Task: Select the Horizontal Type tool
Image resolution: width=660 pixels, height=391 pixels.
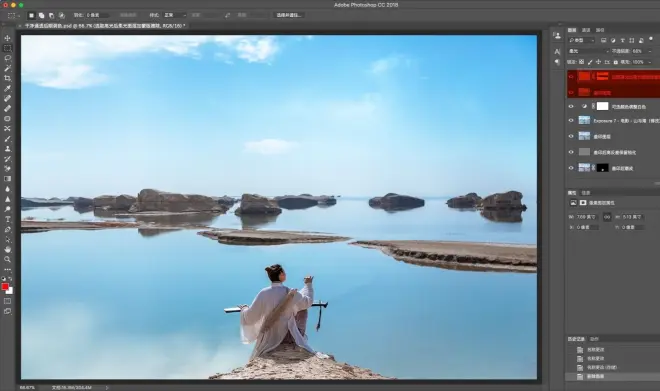Action: tap(8, 219)
